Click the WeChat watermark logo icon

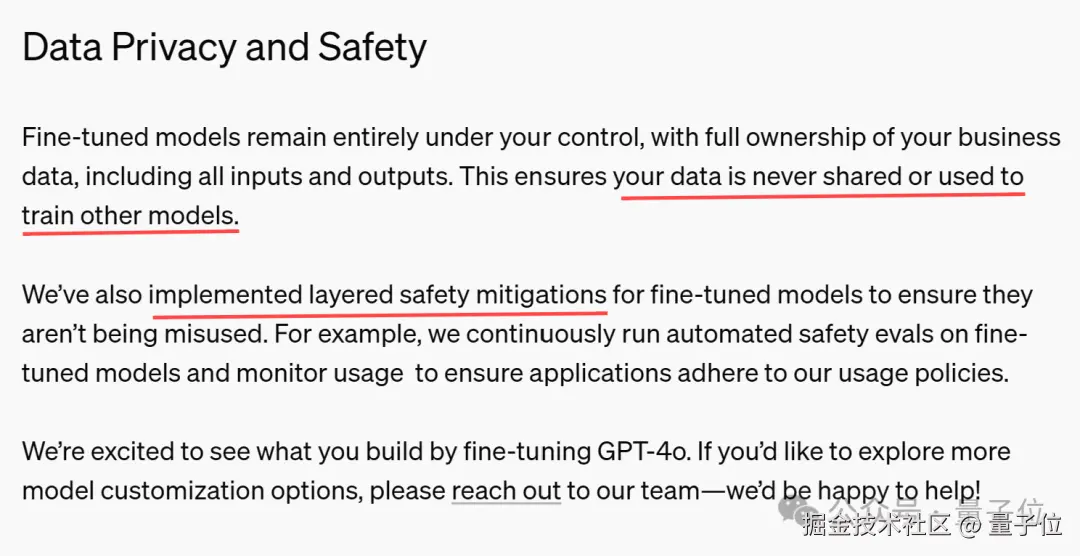pos(797,511)
